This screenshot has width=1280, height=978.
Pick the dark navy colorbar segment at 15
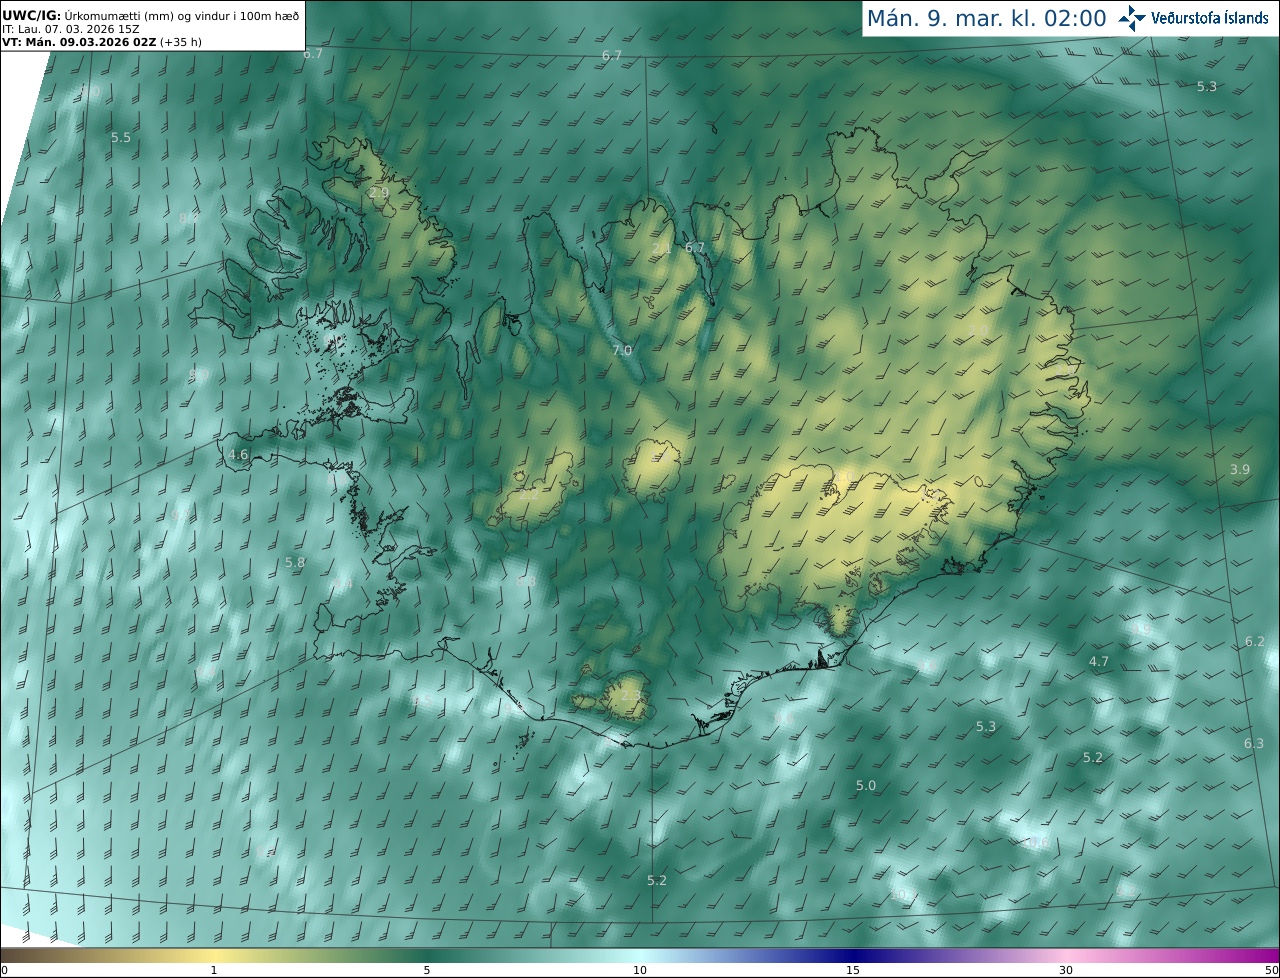coord(853,954)
